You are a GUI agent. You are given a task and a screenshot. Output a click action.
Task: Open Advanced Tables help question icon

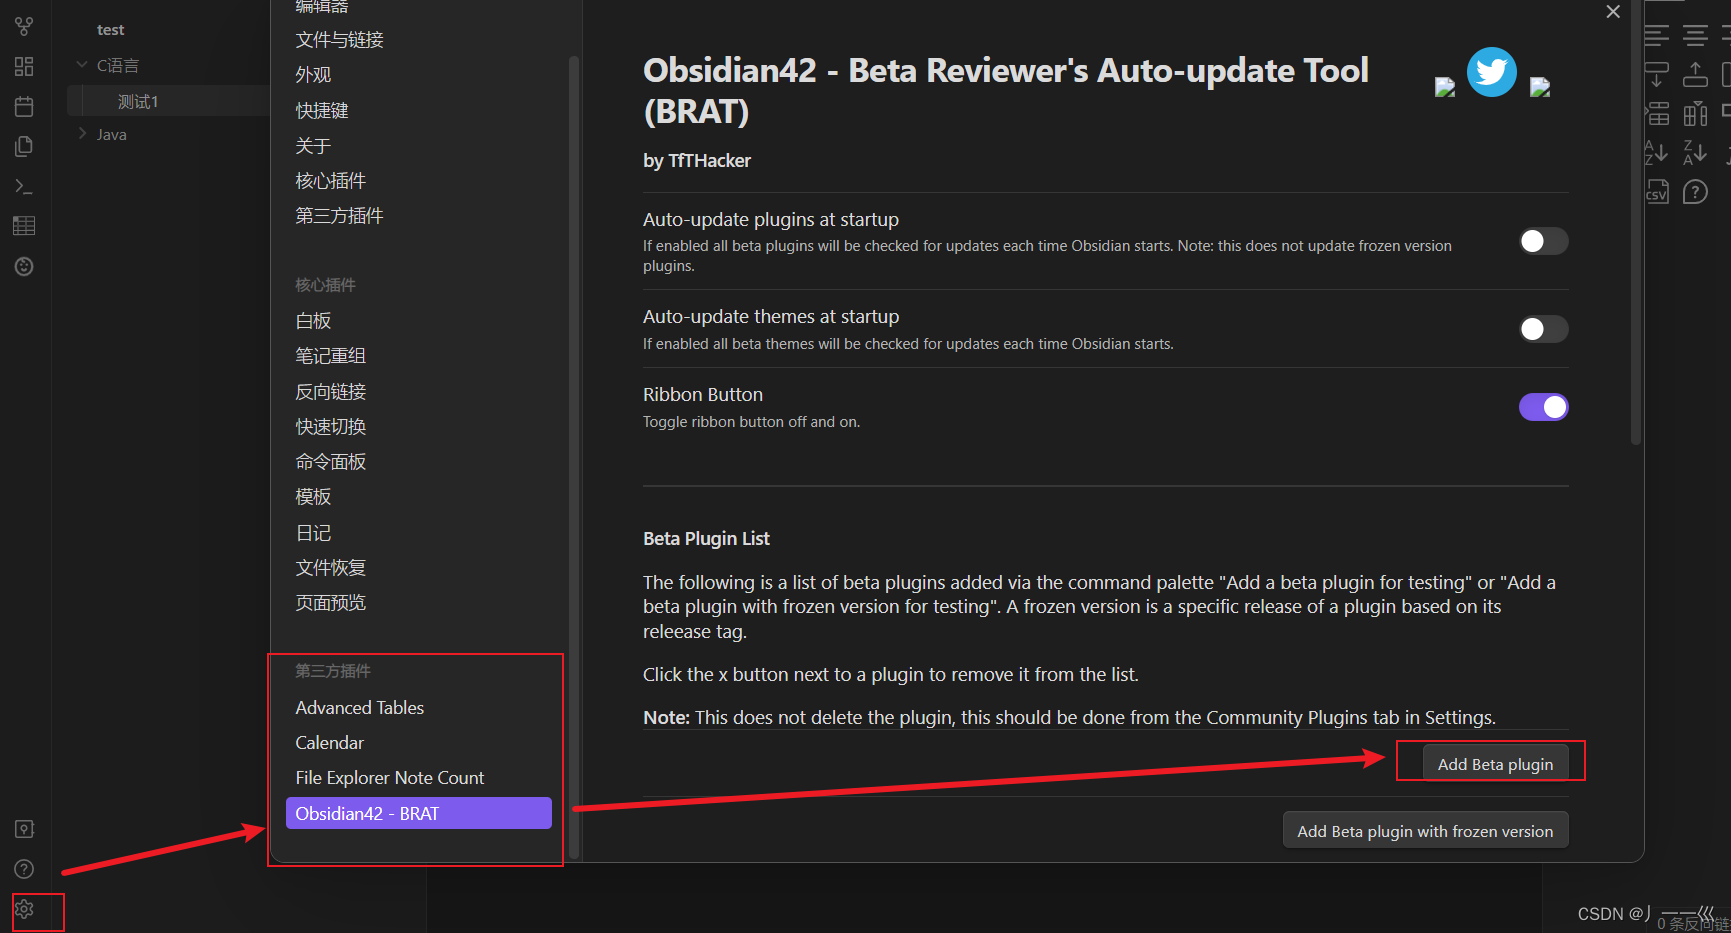pyautogui.click(x=1695, y=192)
